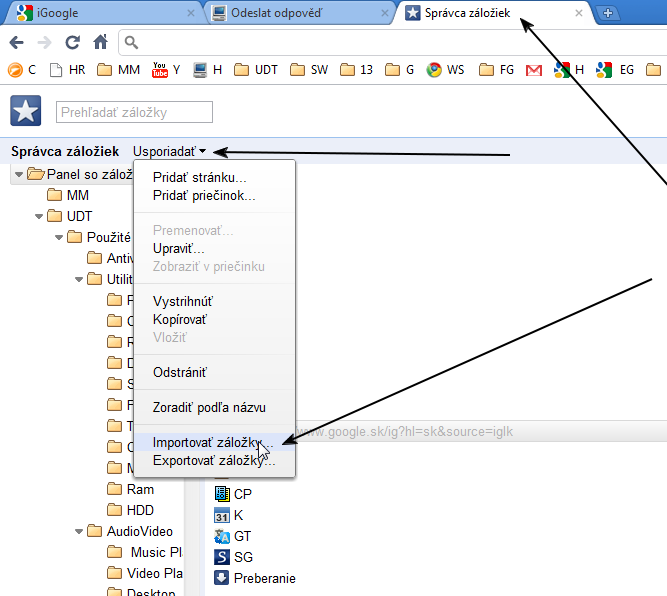Open the 13 bookmarks bar folder

356,70
